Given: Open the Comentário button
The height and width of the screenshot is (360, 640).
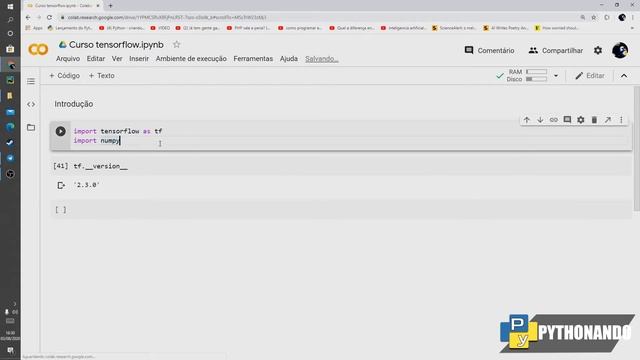Looking at the screenshot, I should click(489, 50).
